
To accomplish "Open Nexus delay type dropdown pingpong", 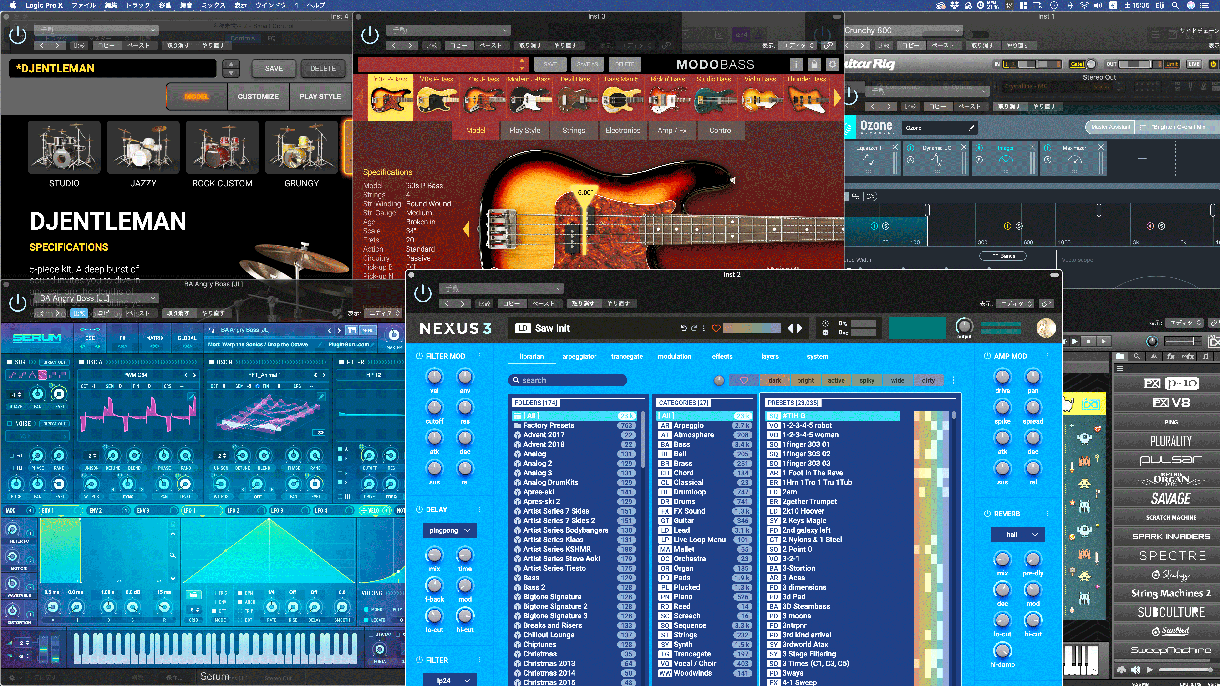I will pos(450,530).
